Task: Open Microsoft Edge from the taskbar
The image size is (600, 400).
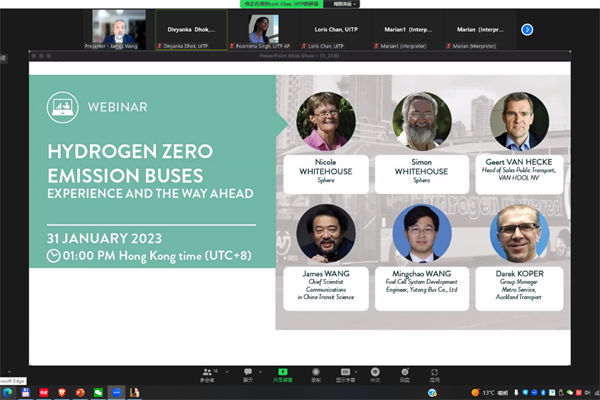Action: coord(9,392)
